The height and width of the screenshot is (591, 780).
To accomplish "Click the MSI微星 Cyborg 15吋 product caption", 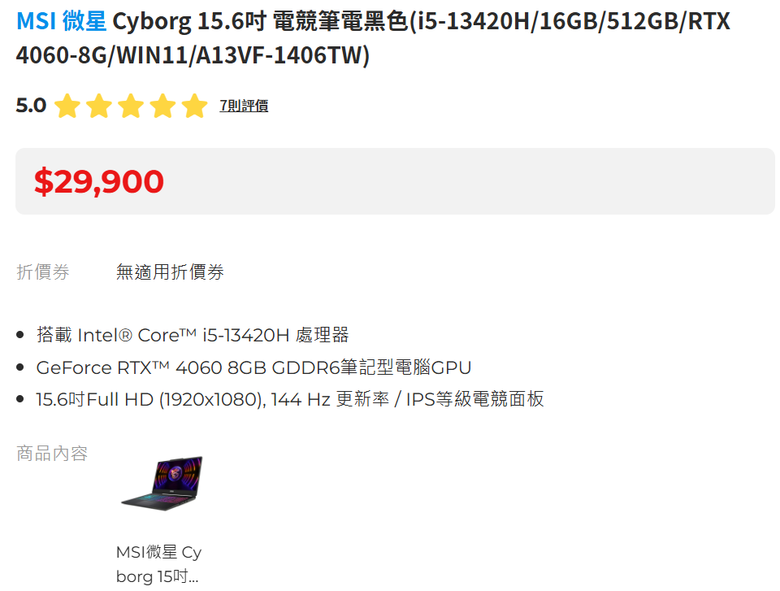I will pyautogui.click(x=158, y=564).
